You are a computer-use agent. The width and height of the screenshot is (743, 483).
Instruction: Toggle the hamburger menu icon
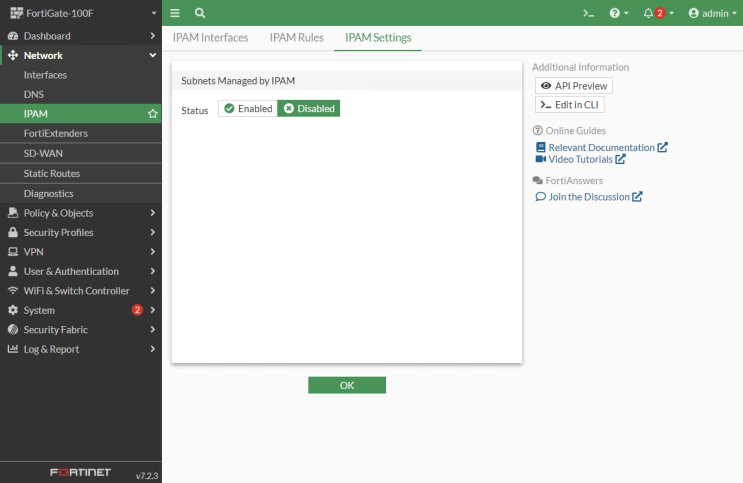pyautogui.click(x=175, y=13)
